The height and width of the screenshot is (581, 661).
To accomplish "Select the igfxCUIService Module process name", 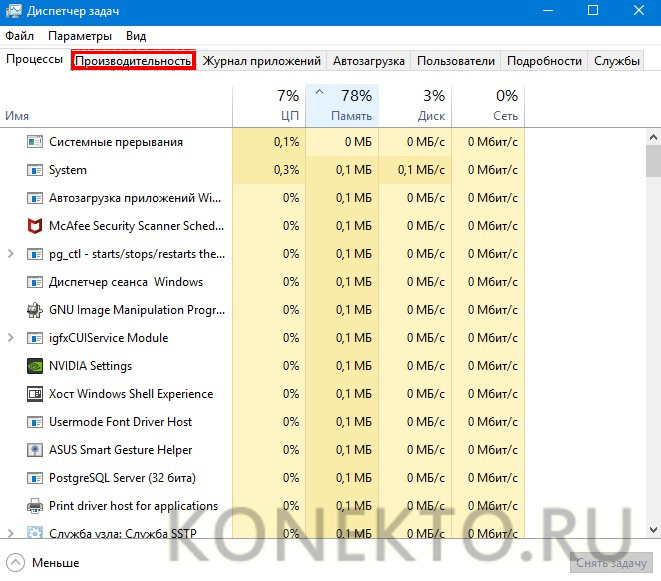I will [x=108, y=338].
